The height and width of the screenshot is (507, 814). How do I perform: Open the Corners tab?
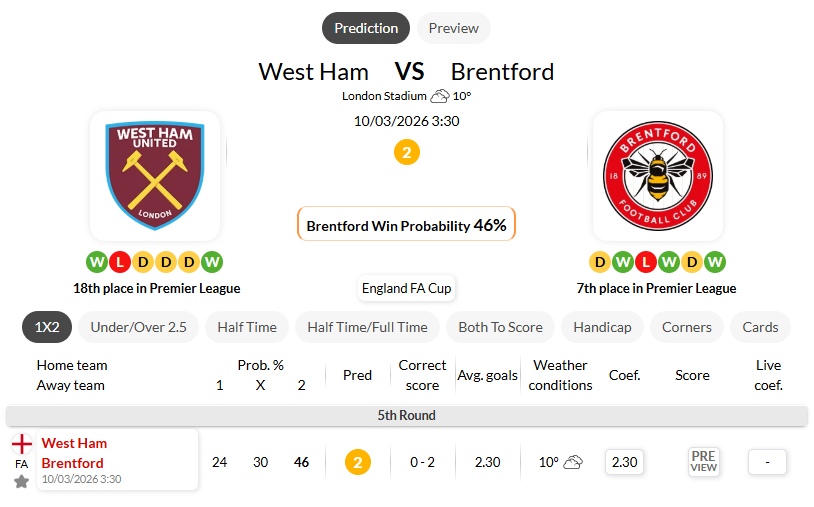(x=687, y=327)
